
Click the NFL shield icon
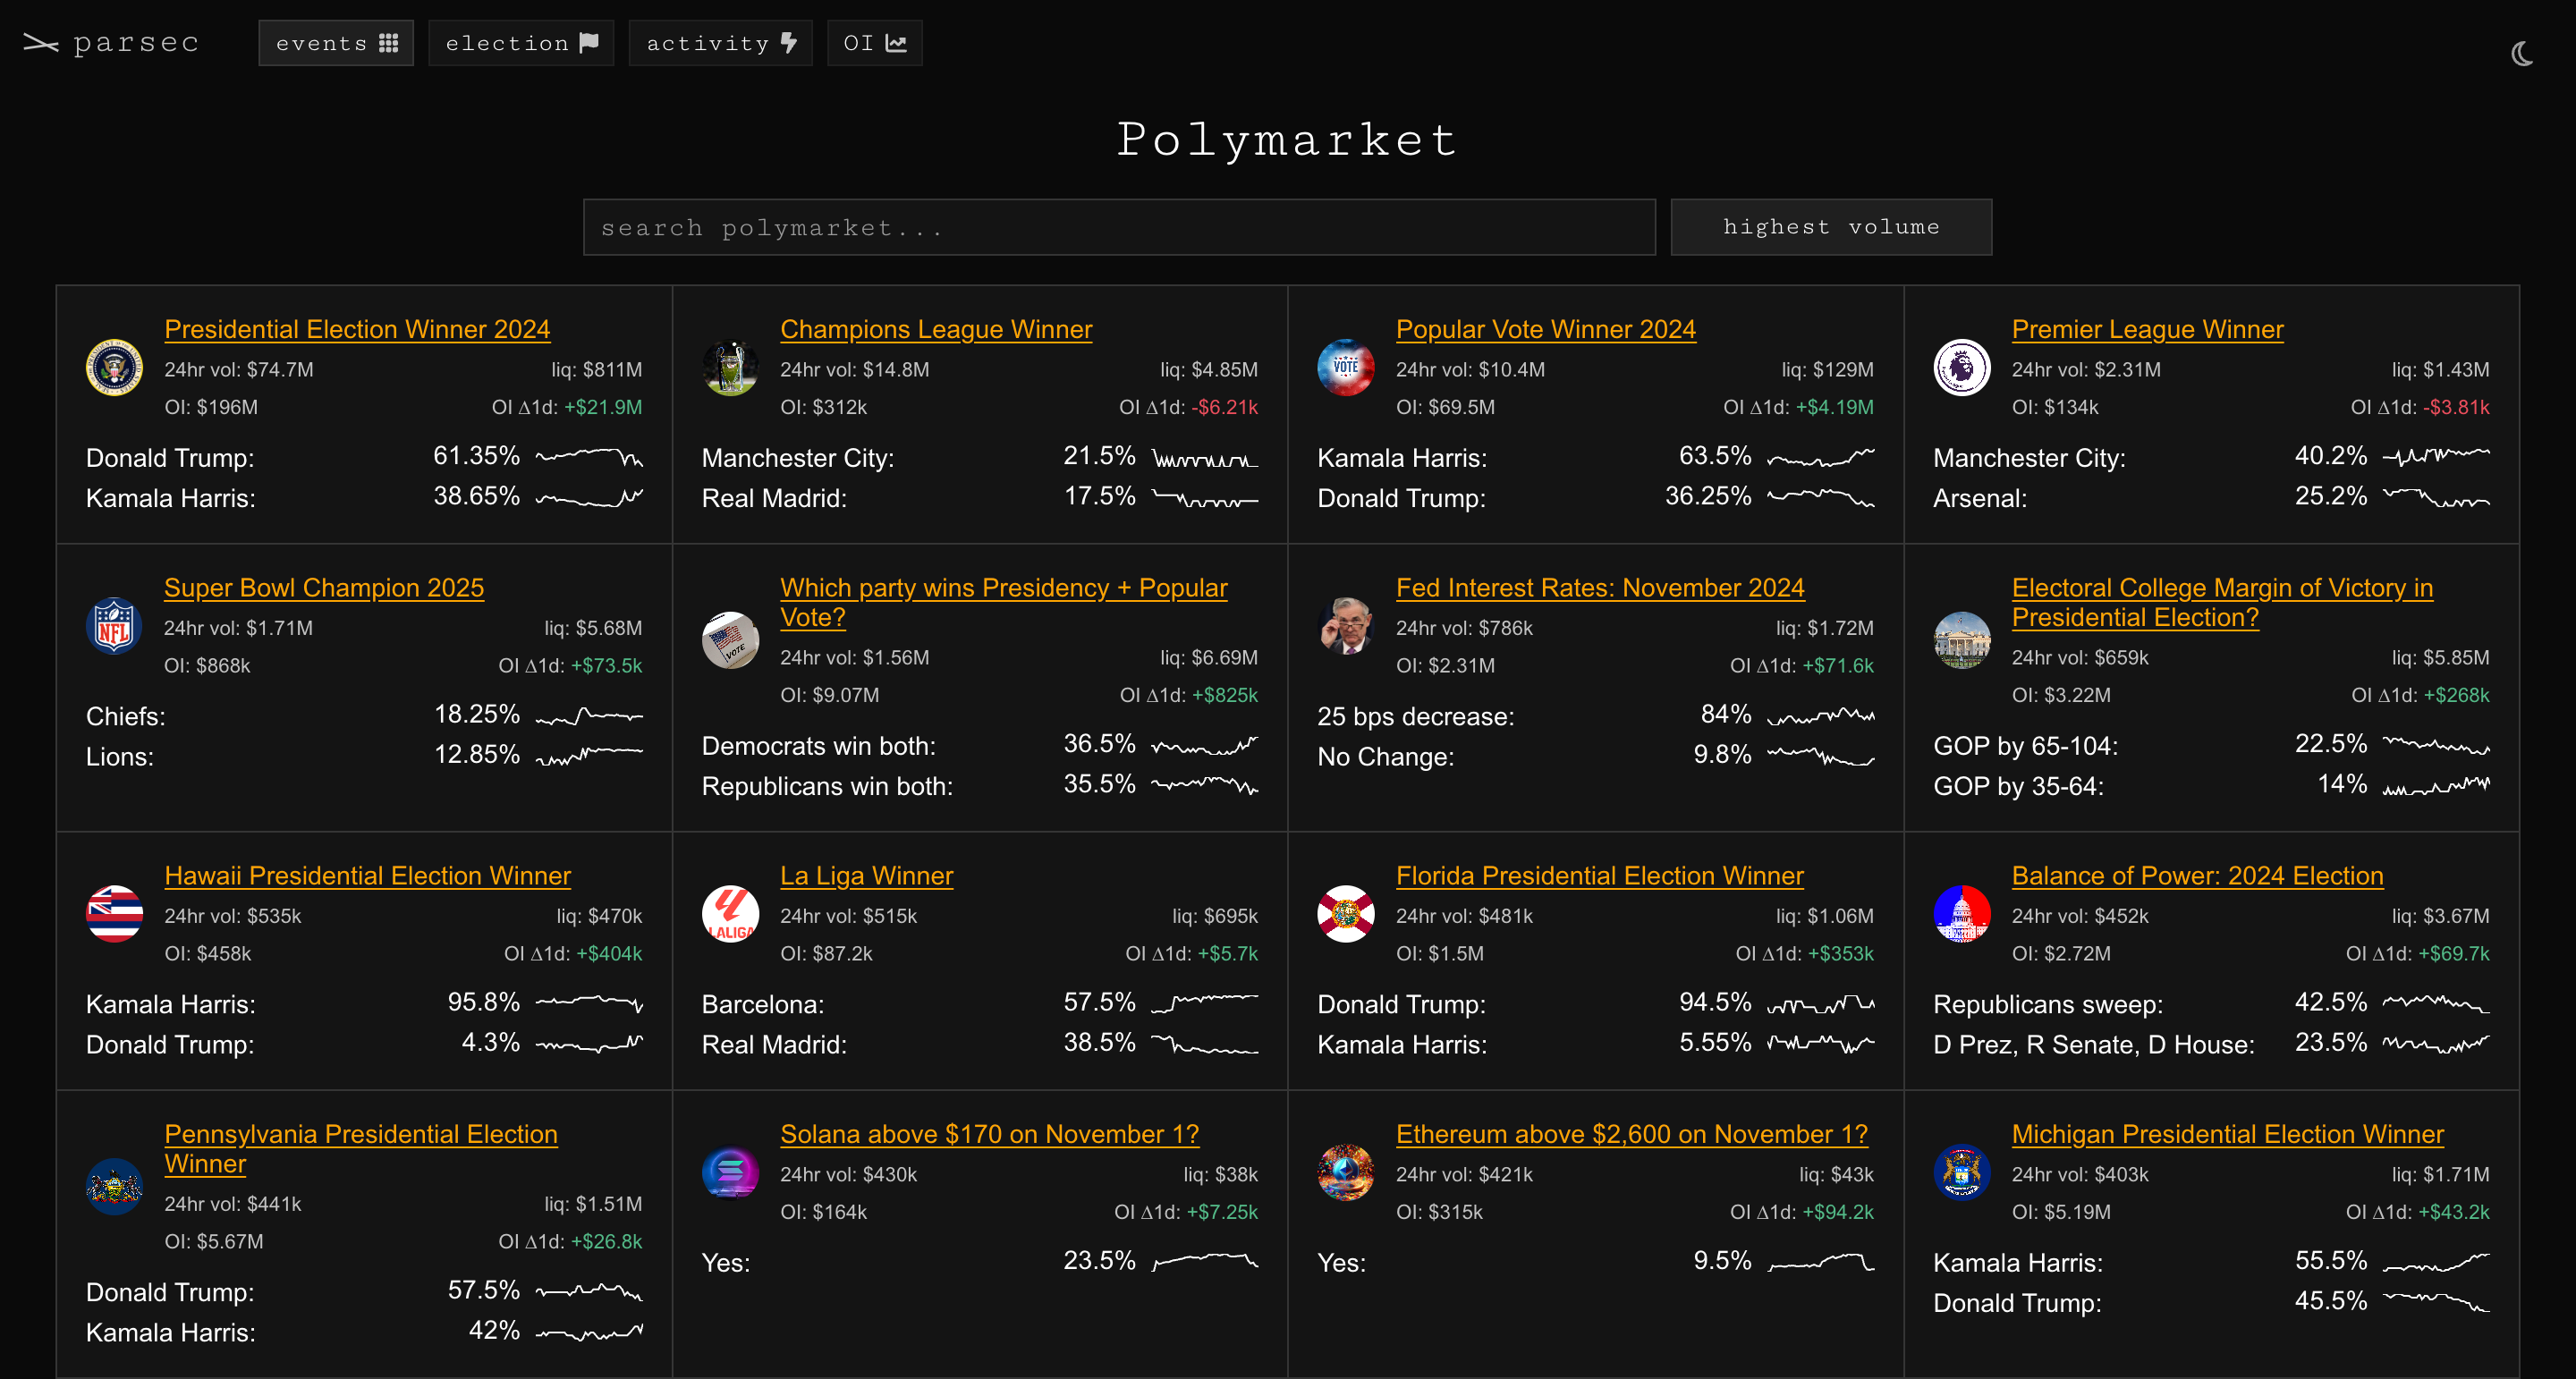coord(114,626)
